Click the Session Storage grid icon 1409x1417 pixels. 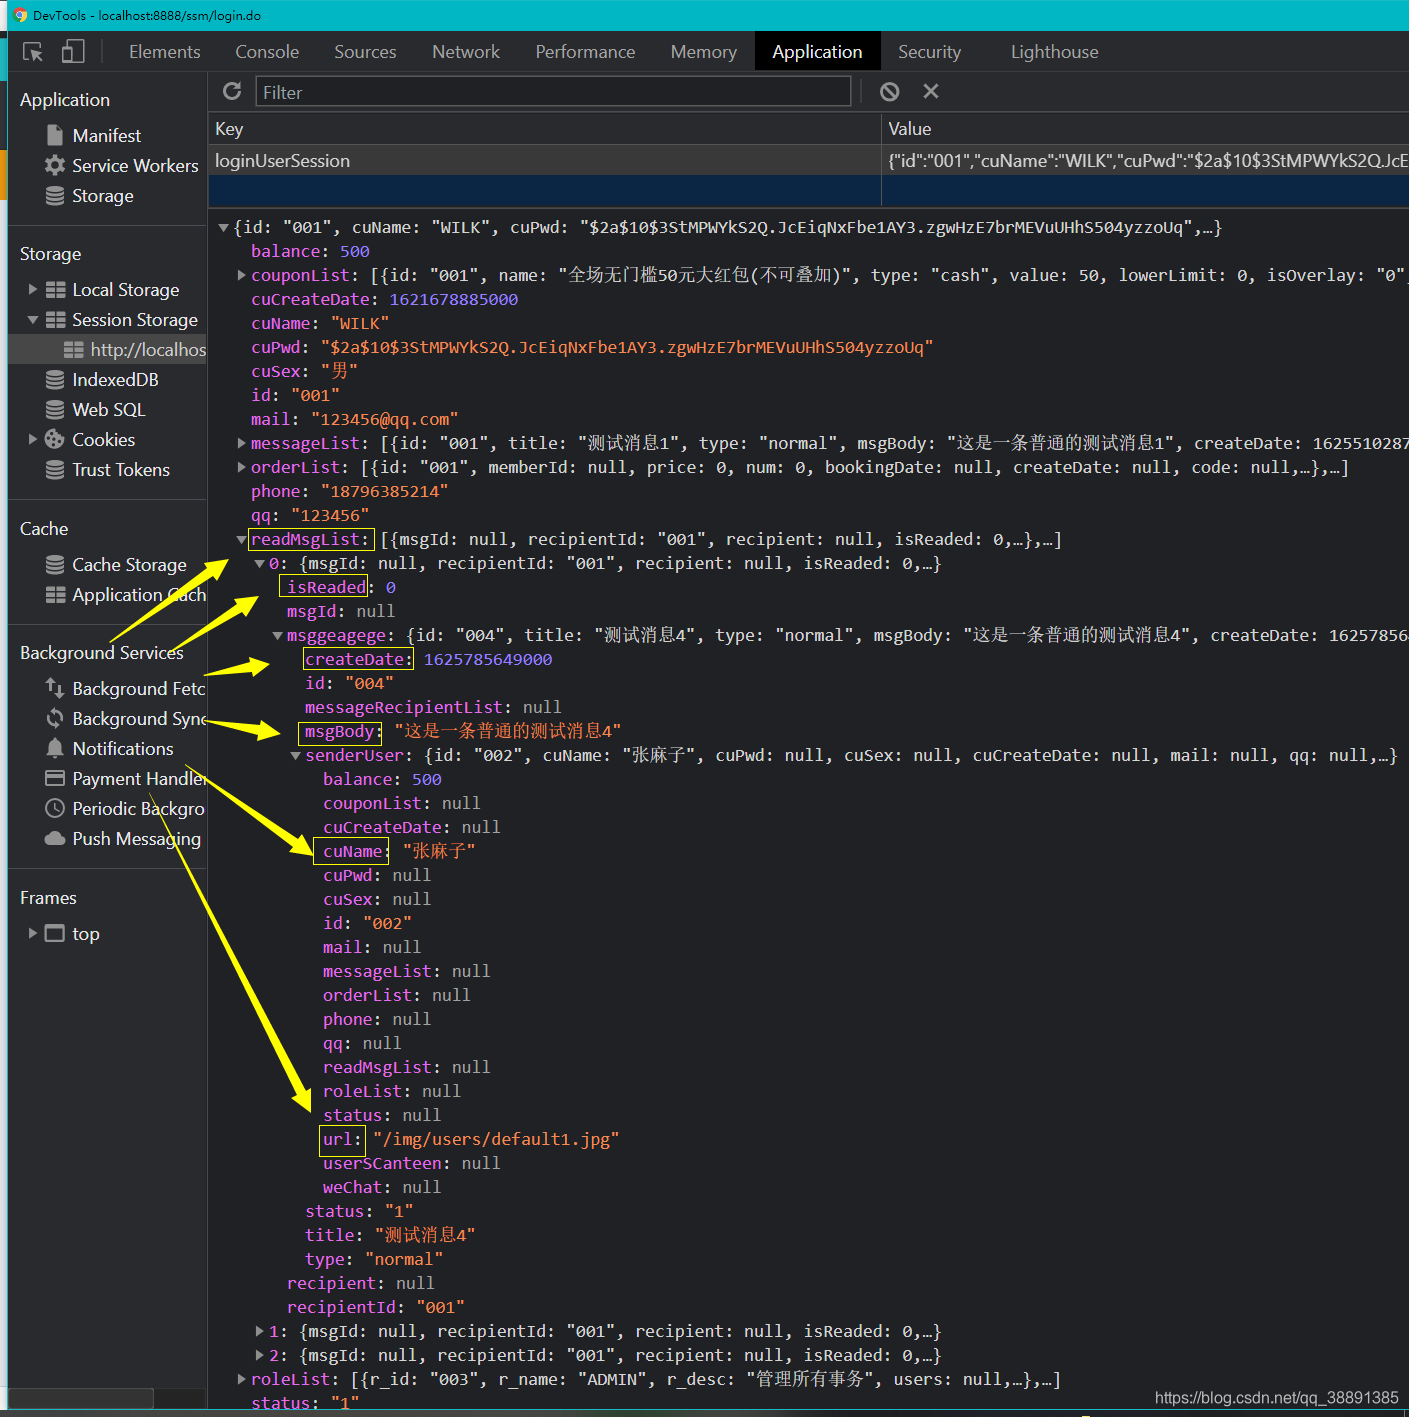point(56,320)
